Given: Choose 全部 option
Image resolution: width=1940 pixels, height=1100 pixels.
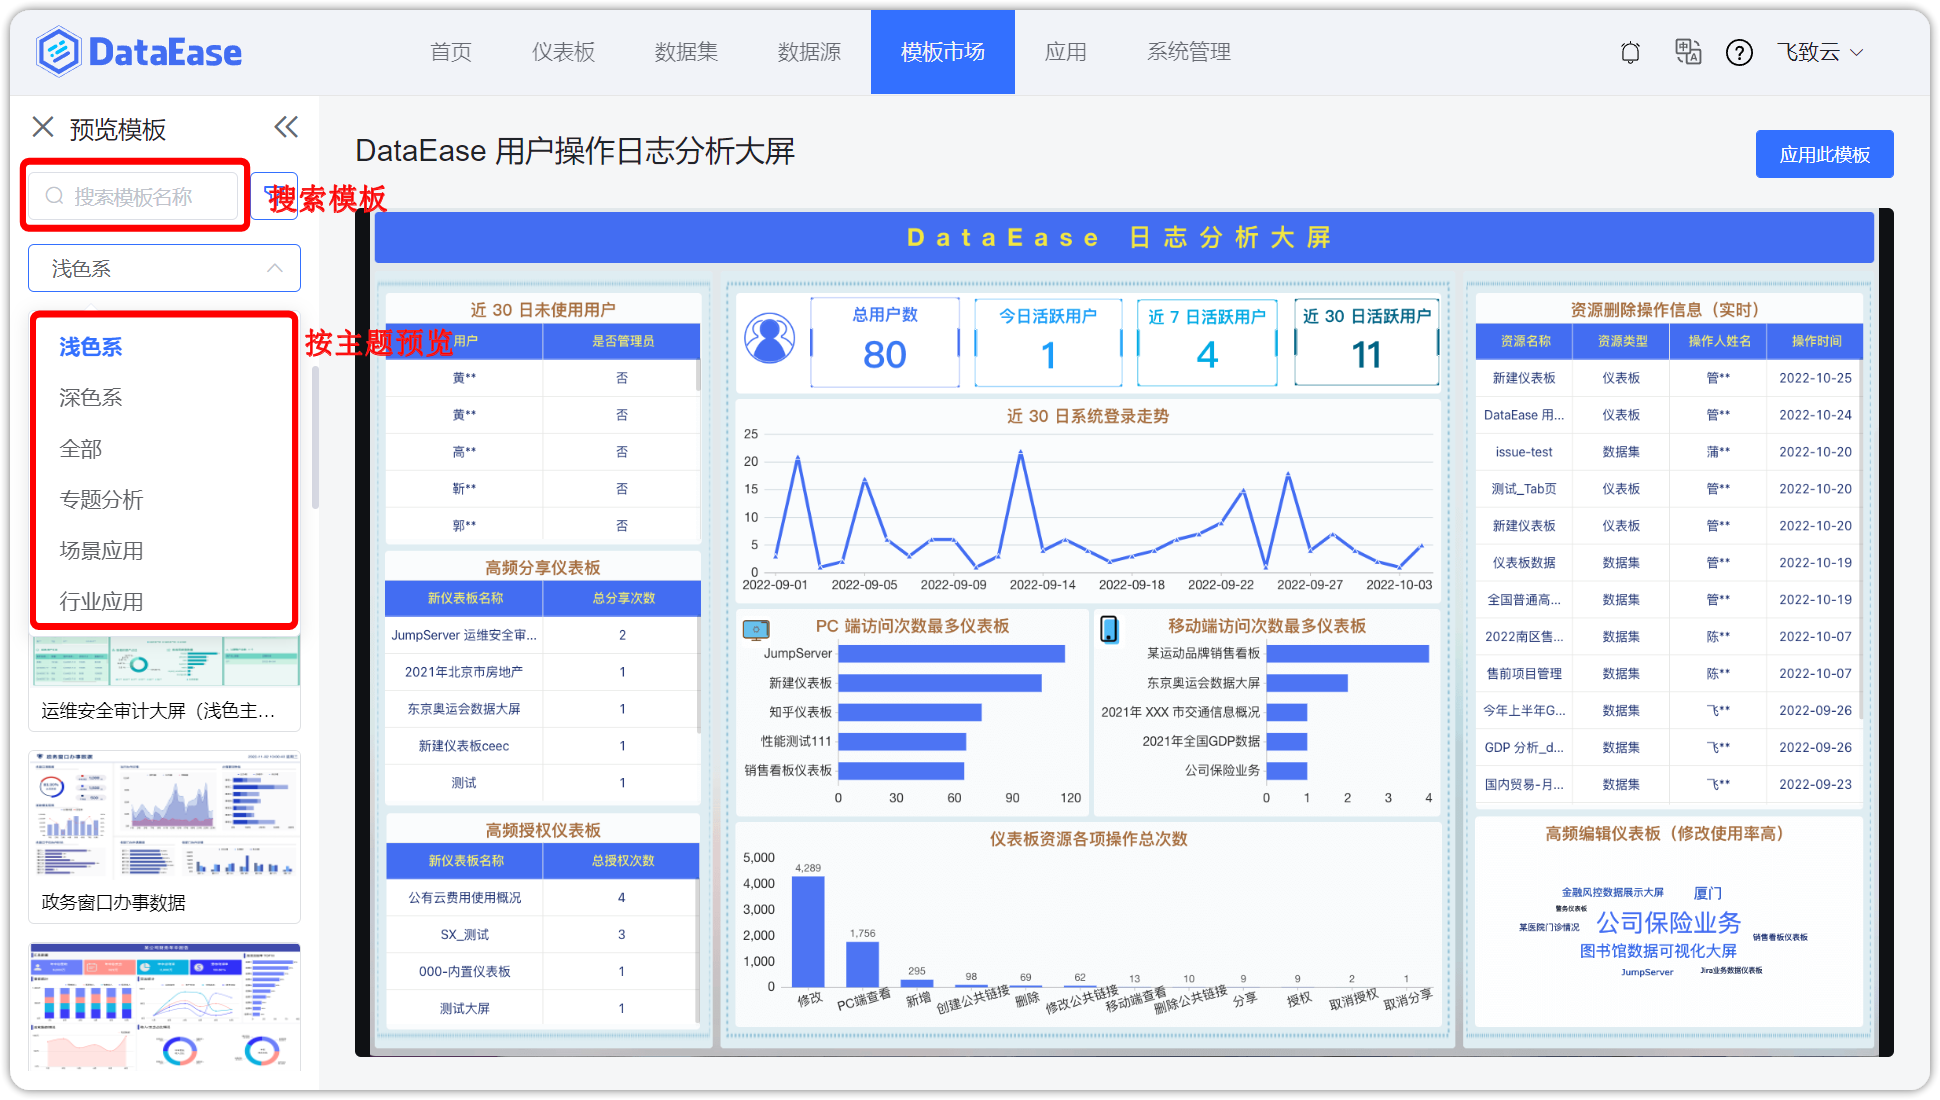Looking at the screenshot, I should click(165, 448).
